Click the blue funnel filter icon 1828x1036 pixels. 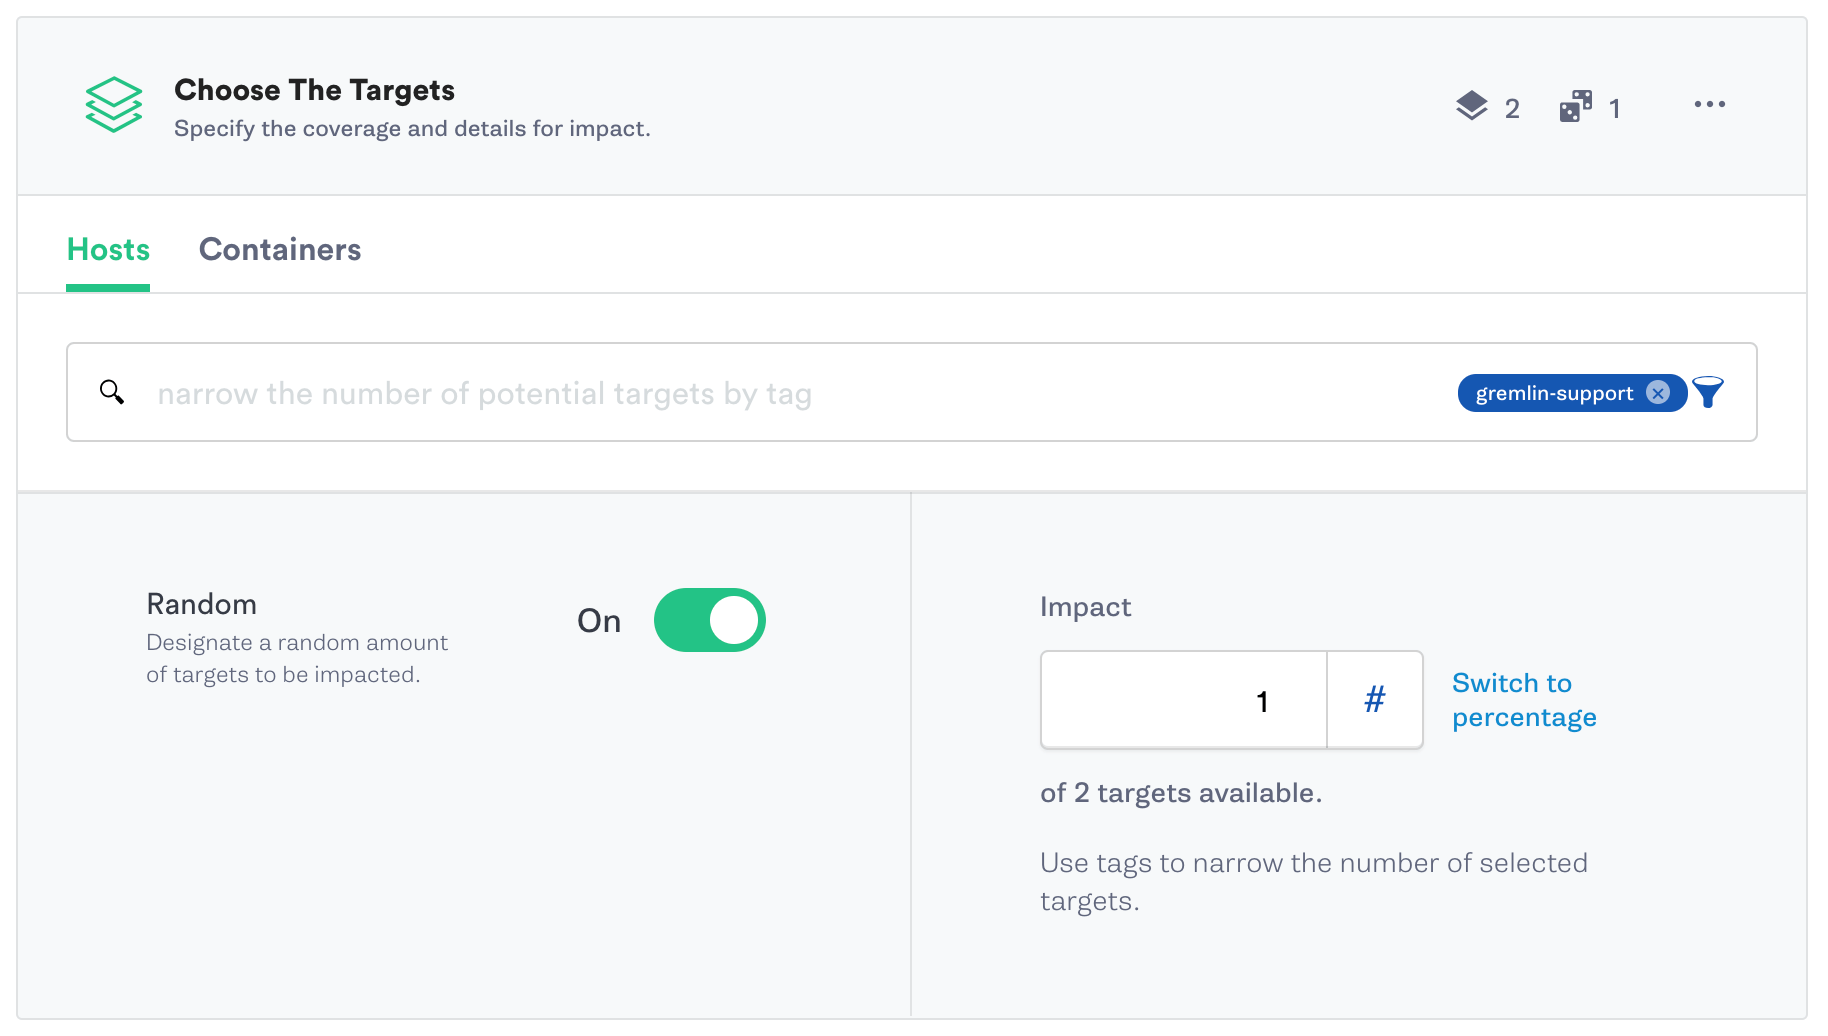(x=1708, y=393)
